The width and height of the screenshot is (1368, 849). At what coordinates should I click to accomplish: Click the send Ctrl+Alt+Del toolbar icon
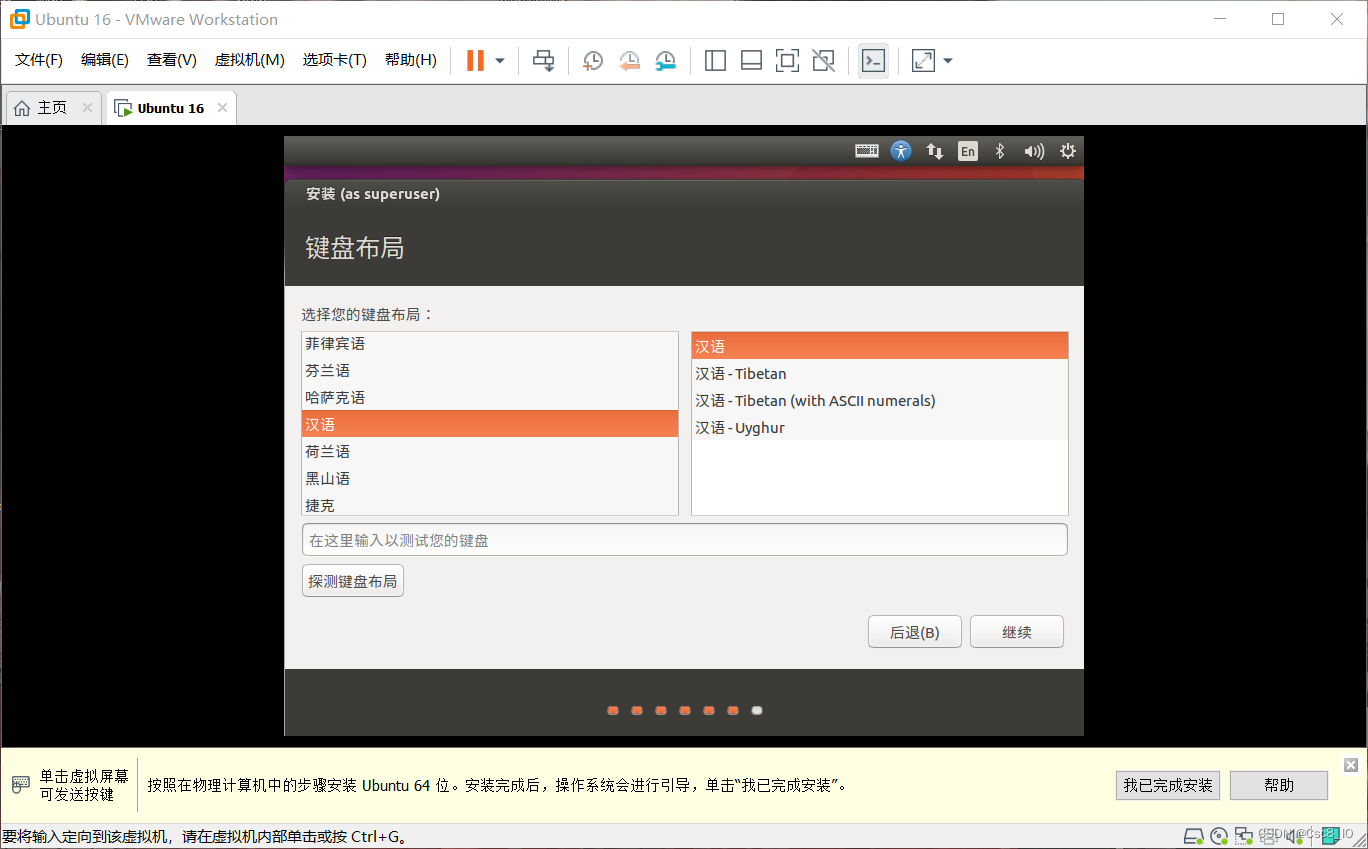click(x=543, y=61)
